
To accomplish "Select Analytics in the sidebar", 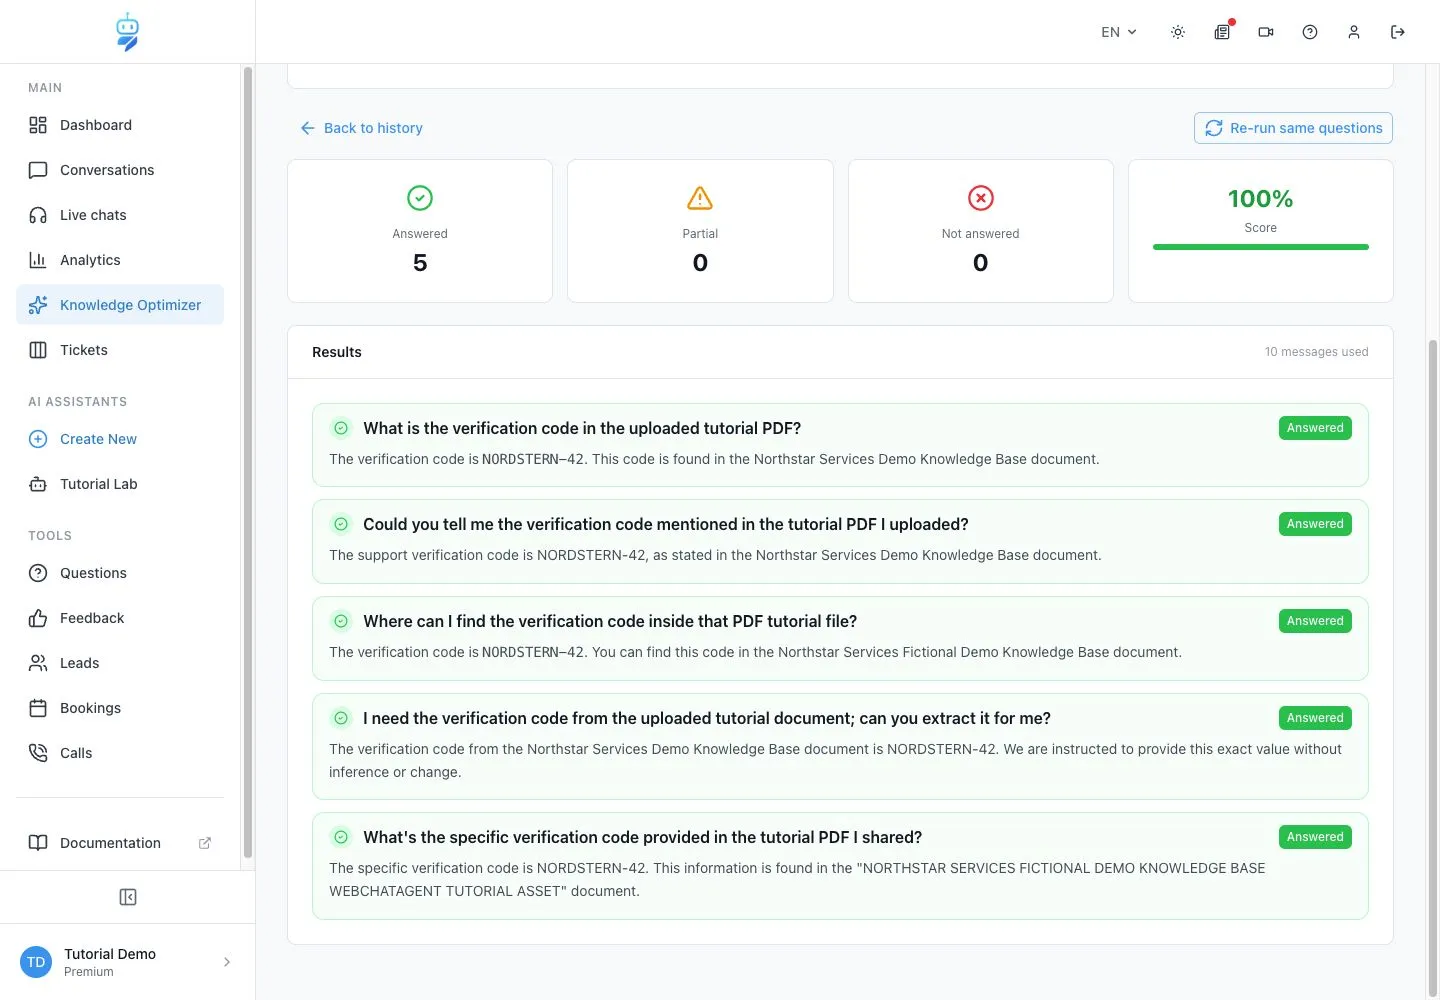I will coord(120,260).
